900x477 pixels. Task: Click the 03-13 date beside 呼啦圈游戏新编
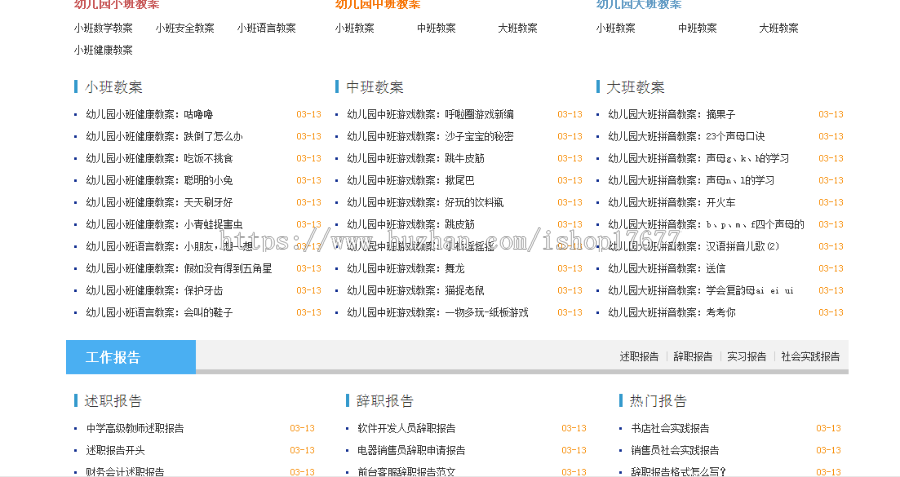570,114
